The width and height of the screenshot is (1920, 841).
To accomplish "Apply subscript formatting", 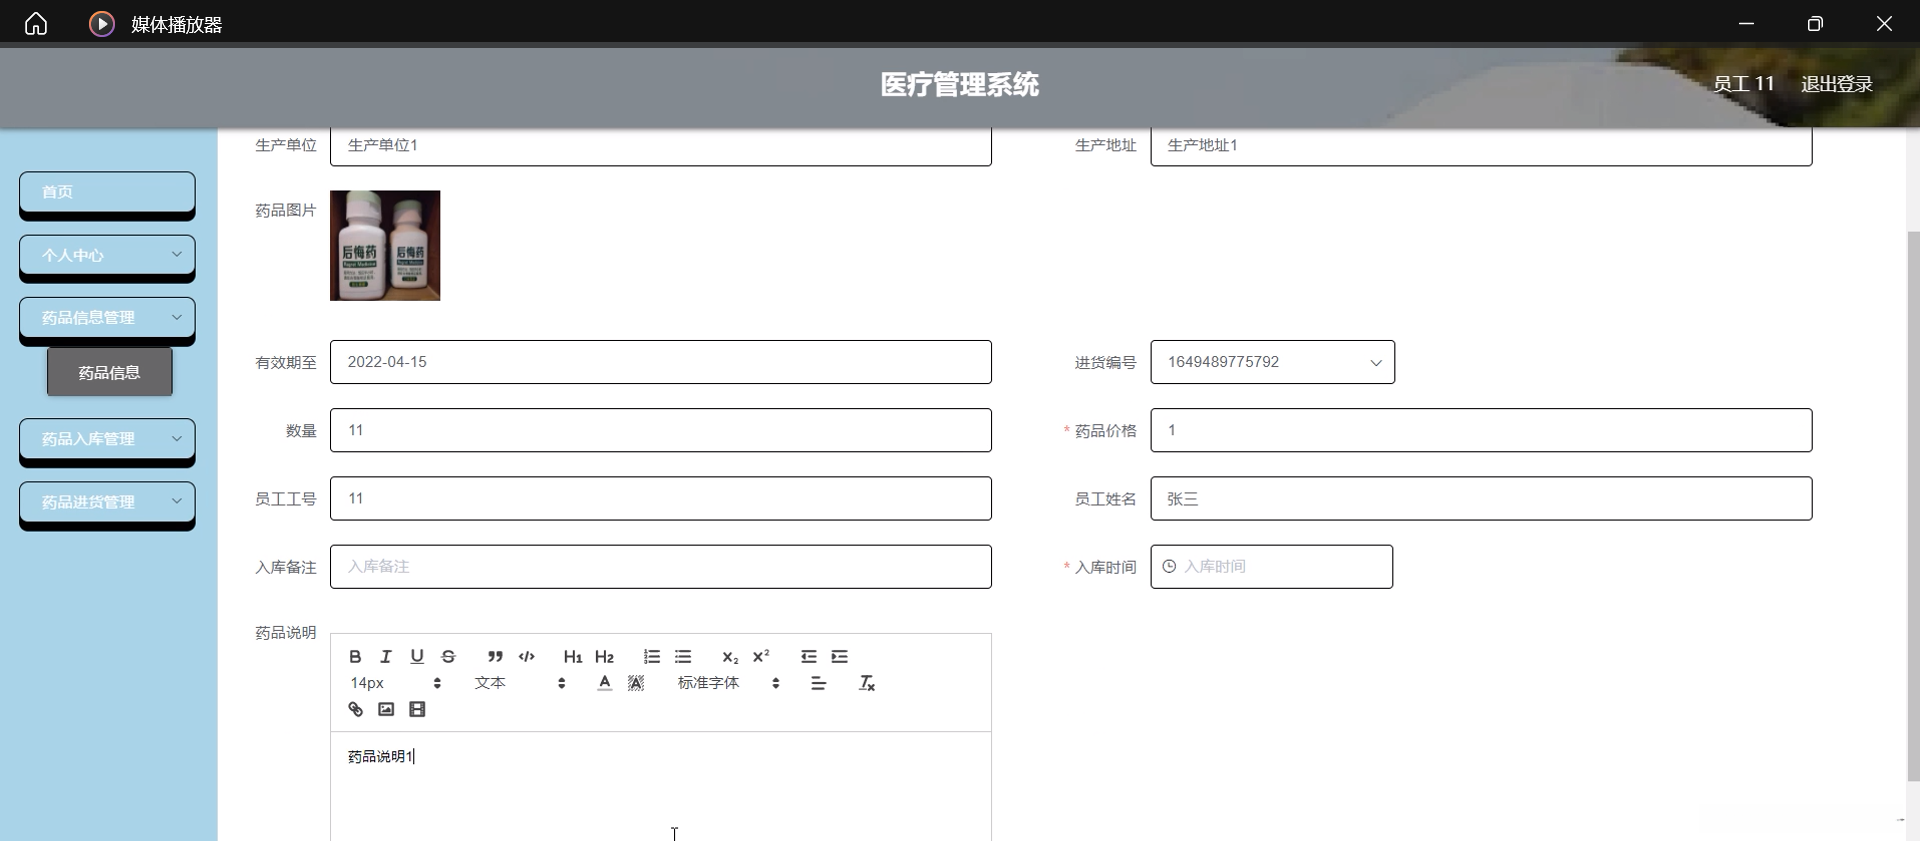I will [x=730, y=657].
